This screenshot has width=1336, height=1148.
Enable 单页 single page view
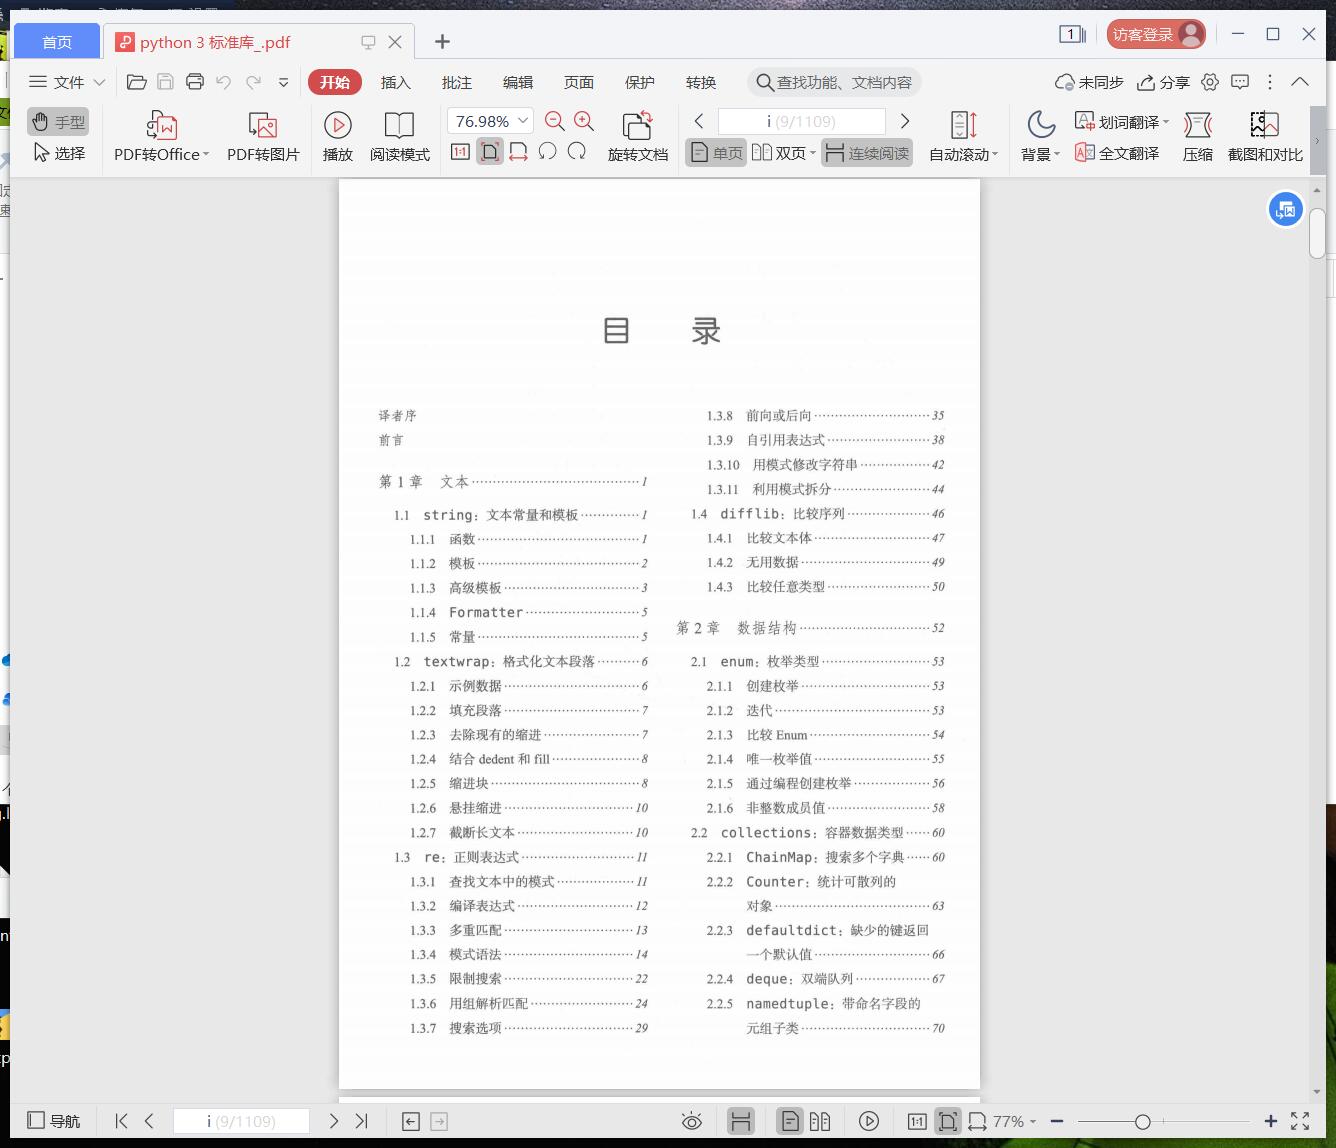click(715, 153)
